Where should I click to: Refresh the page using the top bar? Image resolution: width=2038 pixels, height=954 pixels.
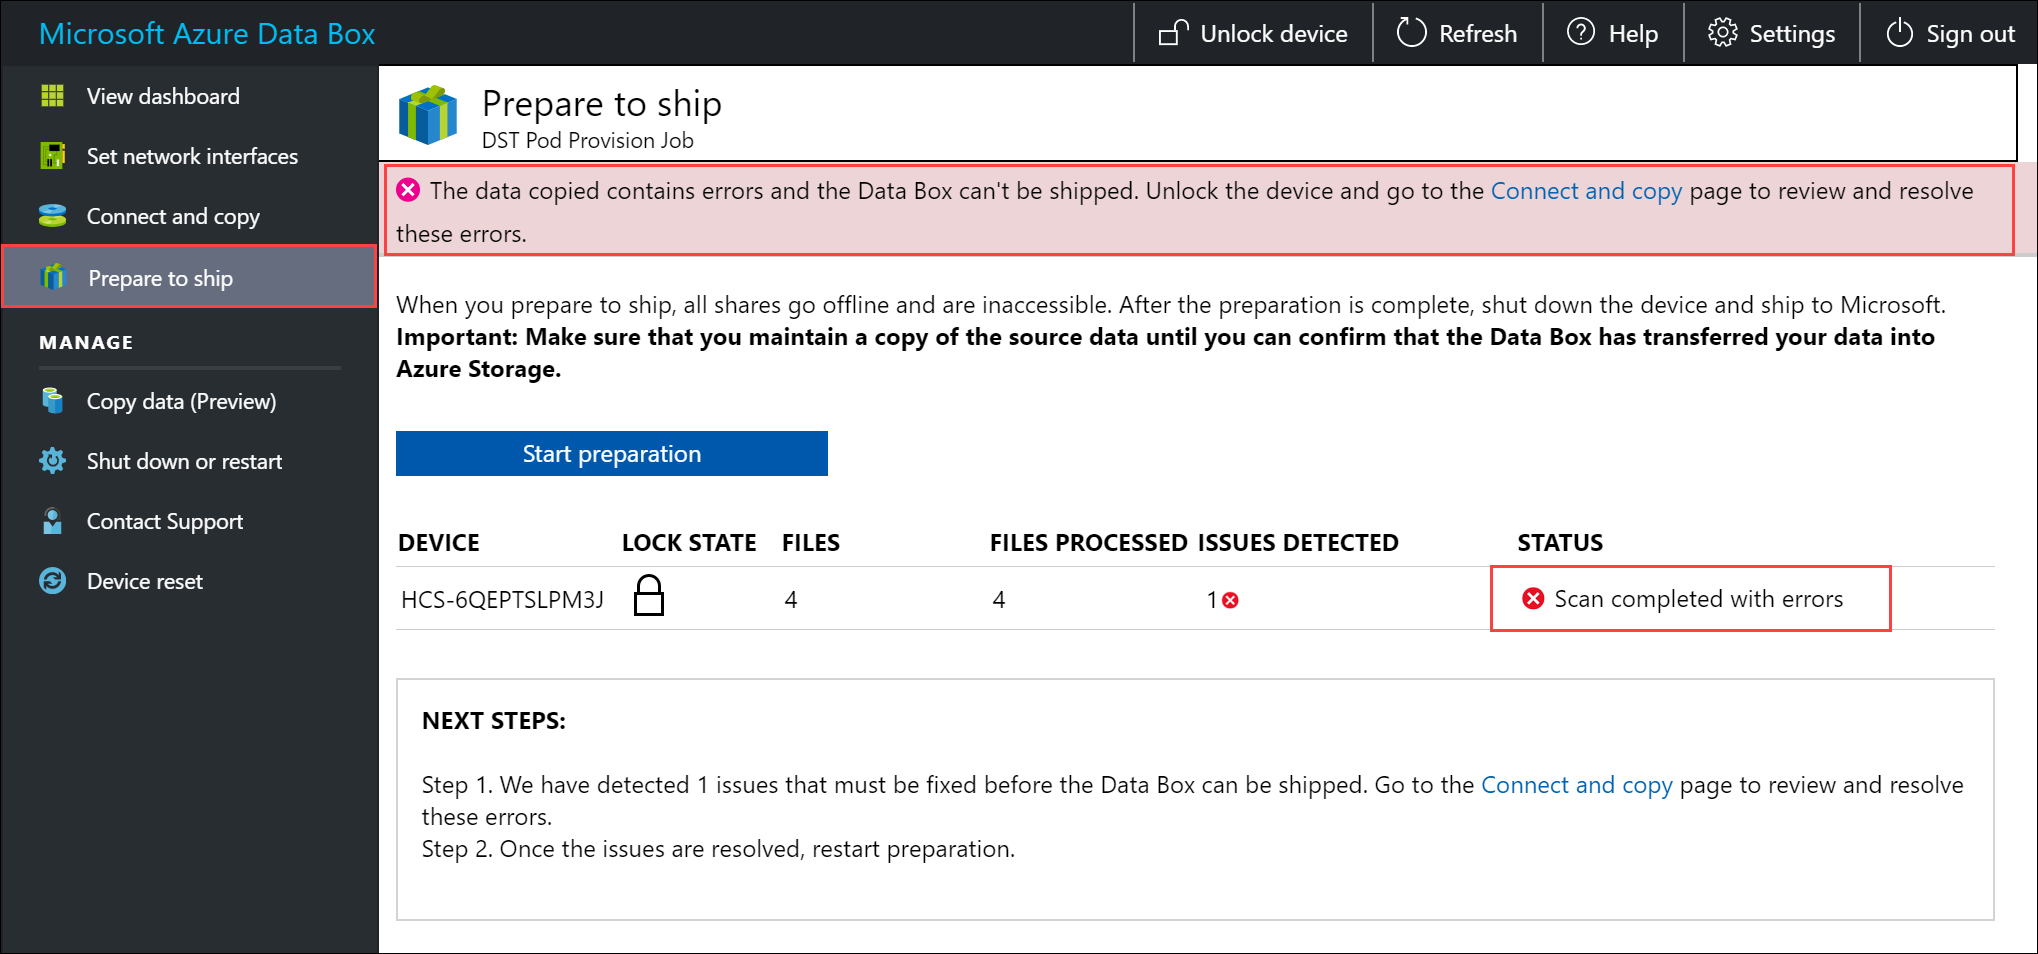(1457, 34)
